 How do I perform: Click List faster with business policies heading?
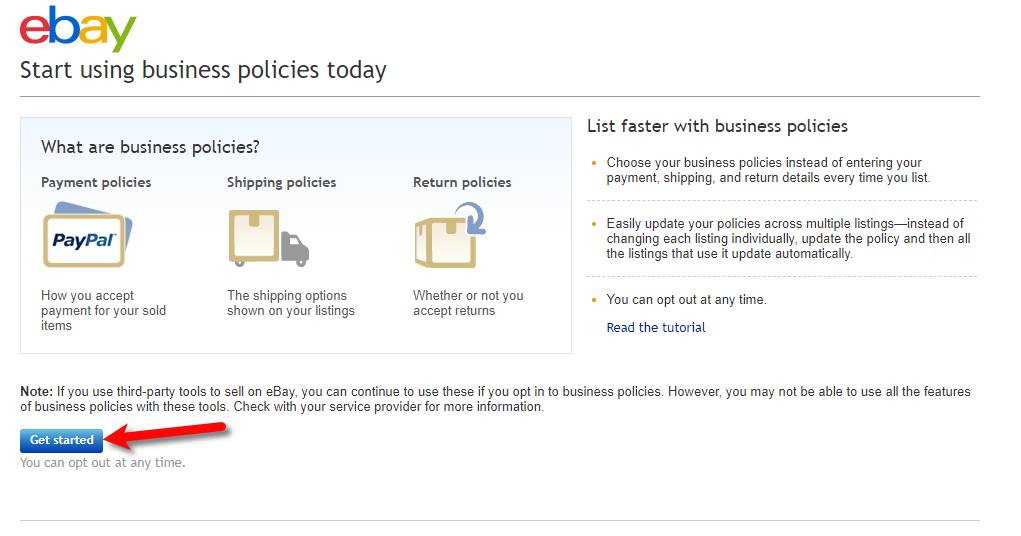(x=718, y=126)
